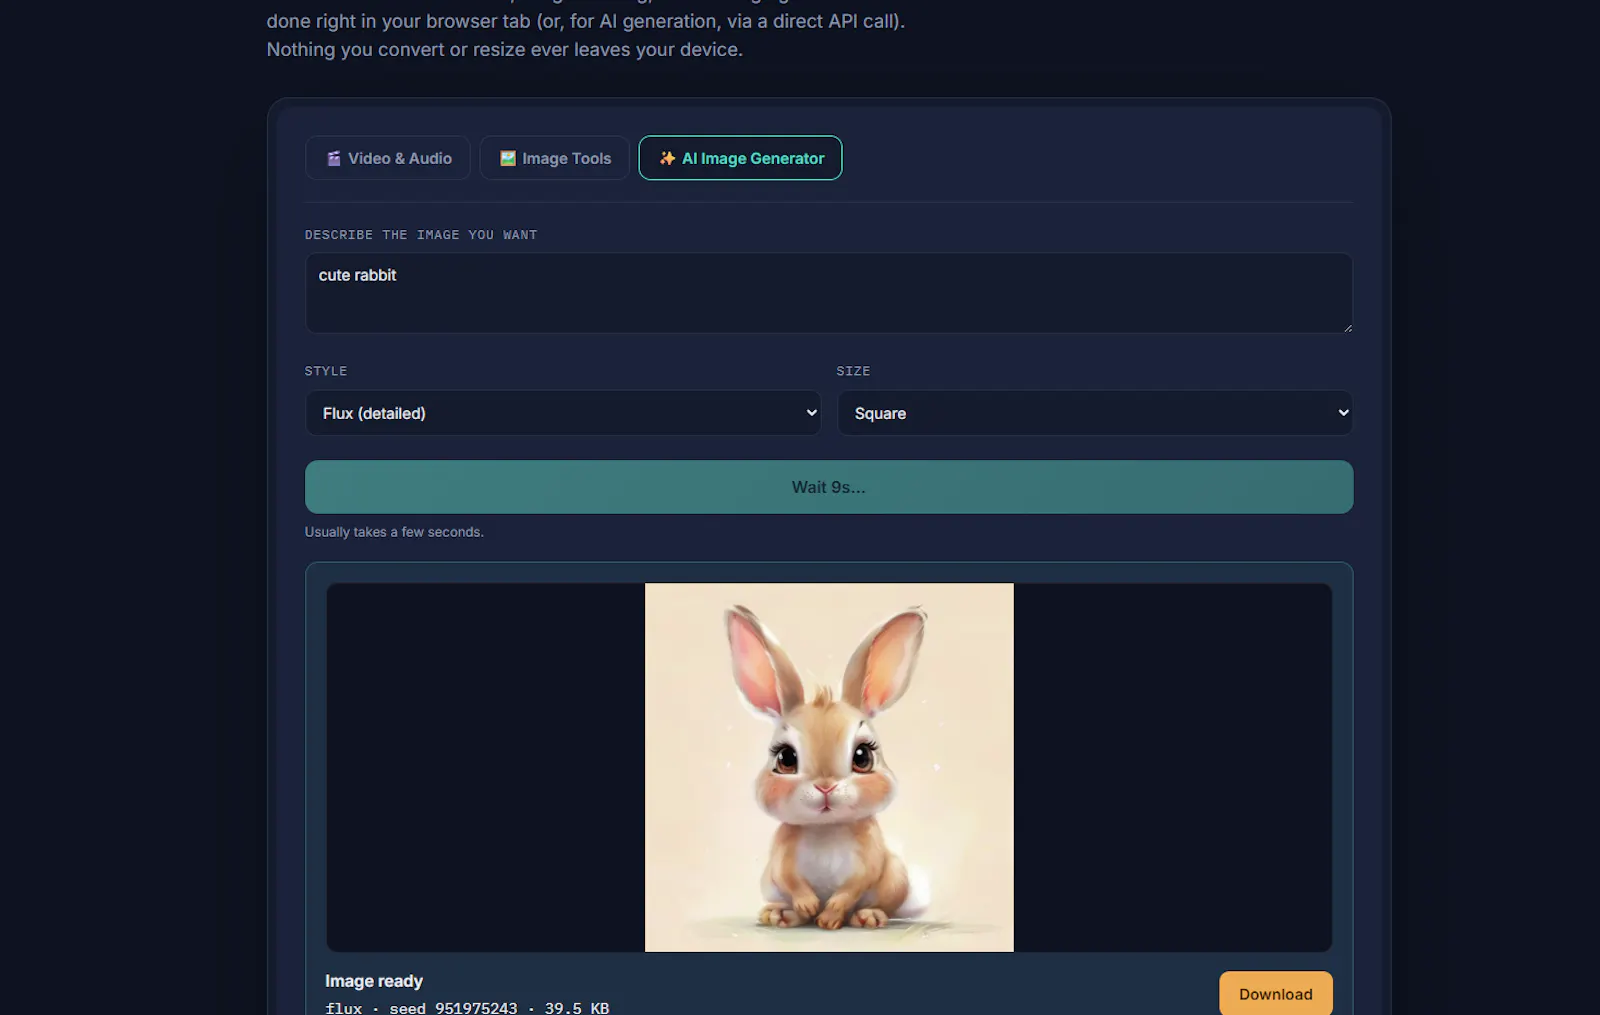1600x1015 pixels.
Task: Click the clapperboard icon on Video & Audio
Action: point(334,158)
